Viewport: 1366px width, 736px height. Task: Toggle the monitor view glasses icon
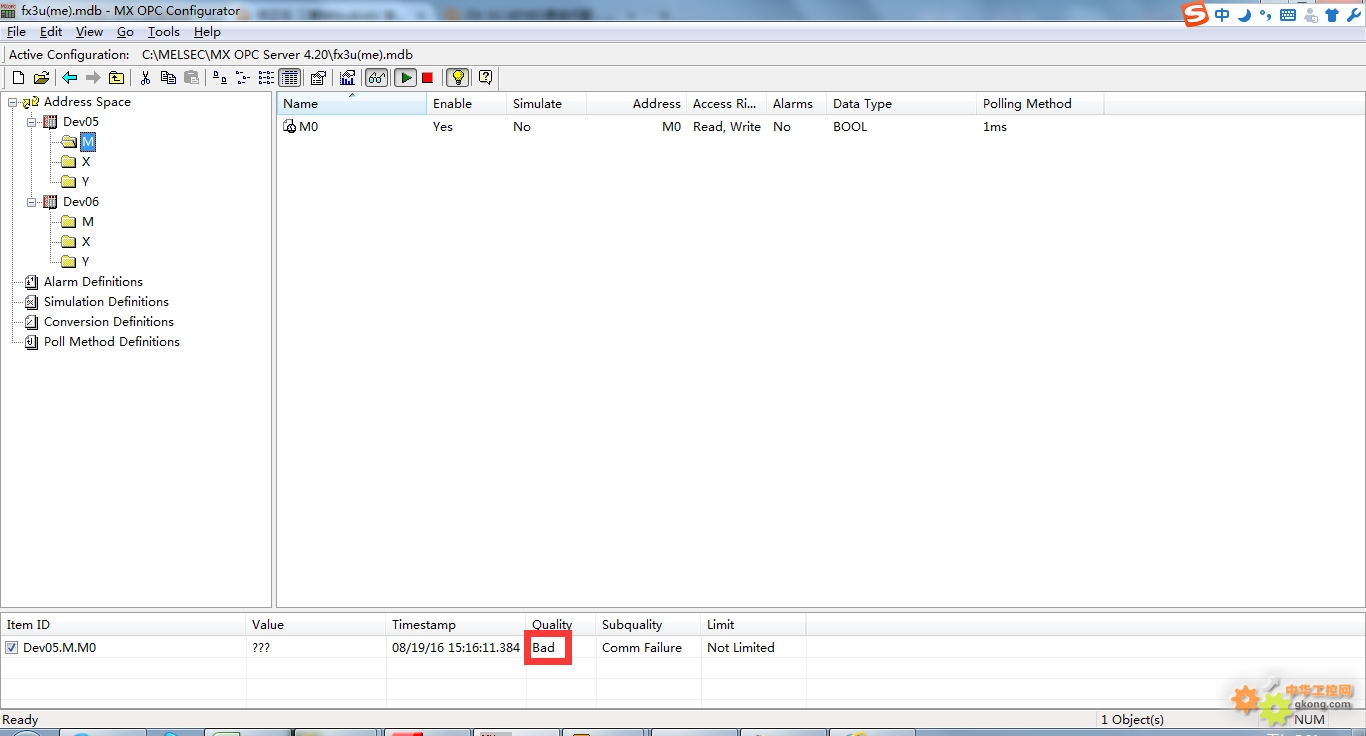point(377,78)
